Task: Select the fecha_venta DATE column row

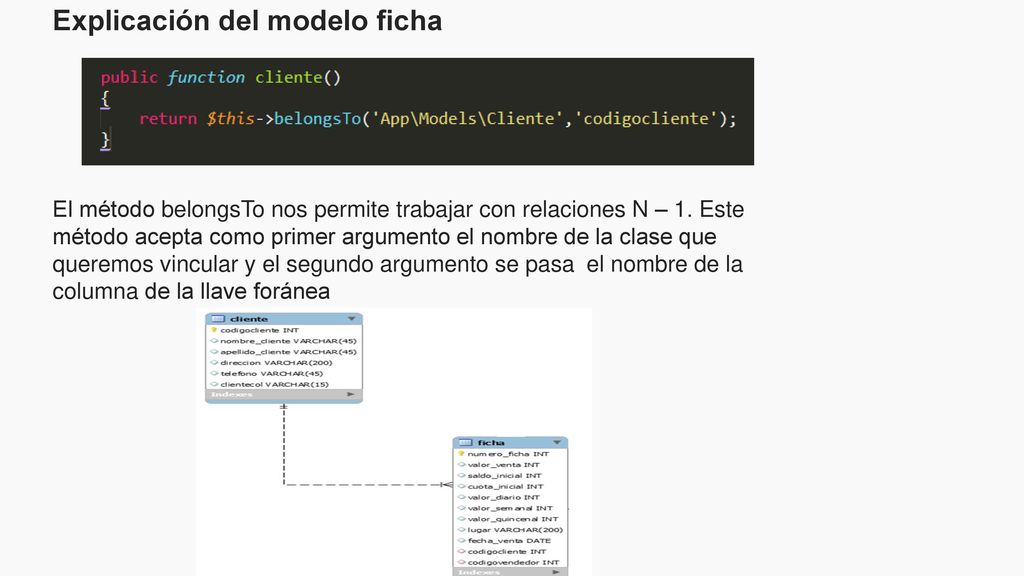Action: click(510, 541)
